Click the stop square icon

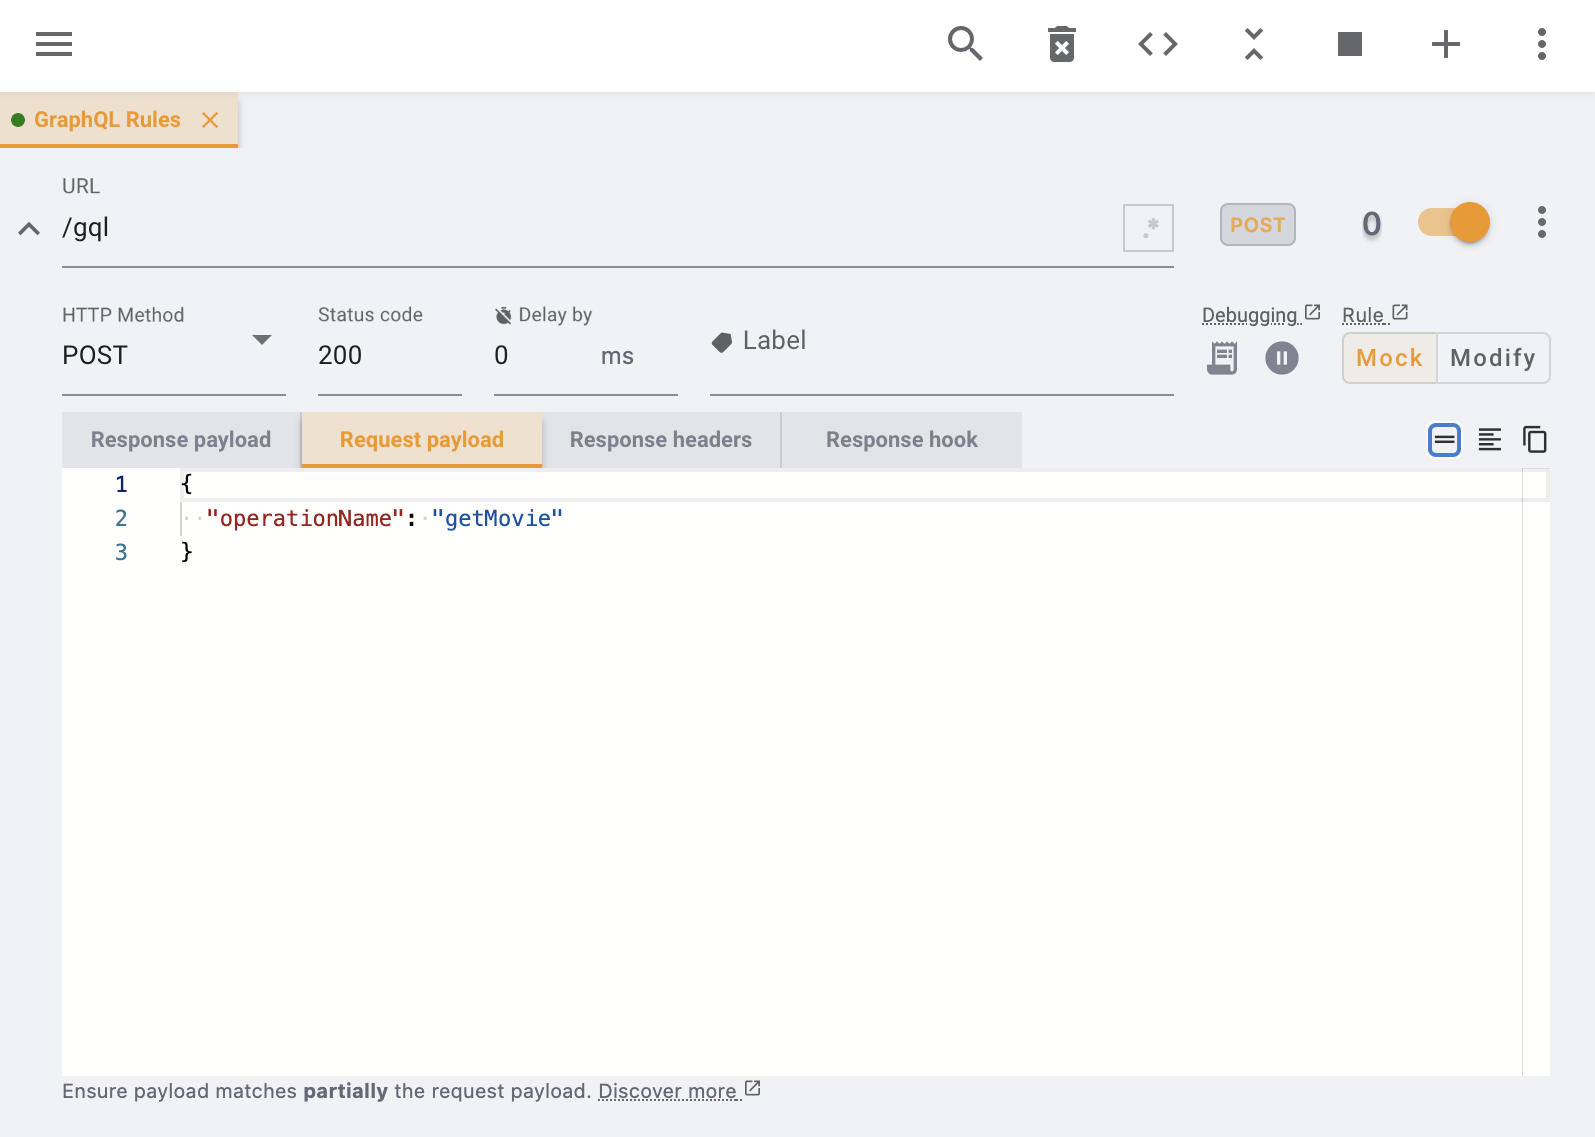pyautogui.click(x=1349, y=44)
